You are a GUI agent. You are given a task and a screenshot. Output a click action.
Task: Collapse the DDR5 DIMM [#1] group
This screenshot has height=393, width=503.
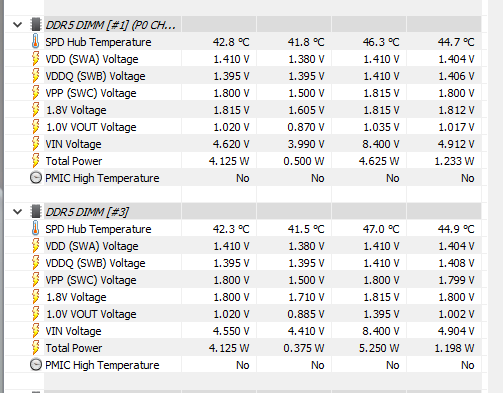pyautogui.click(x=17, y=25)
